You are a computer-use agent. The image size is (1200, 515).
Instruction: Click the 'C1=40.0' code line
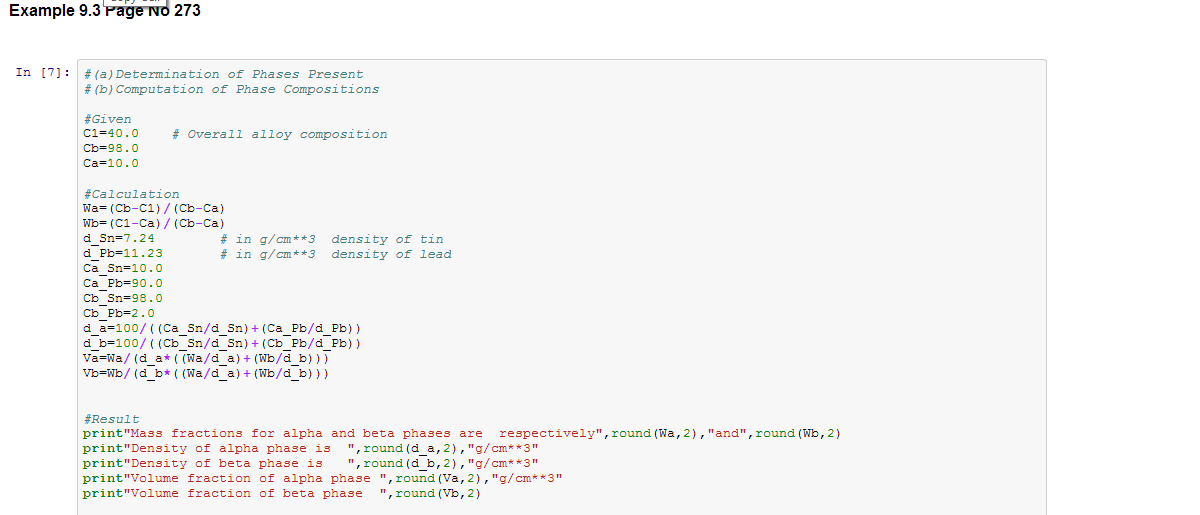111,134
